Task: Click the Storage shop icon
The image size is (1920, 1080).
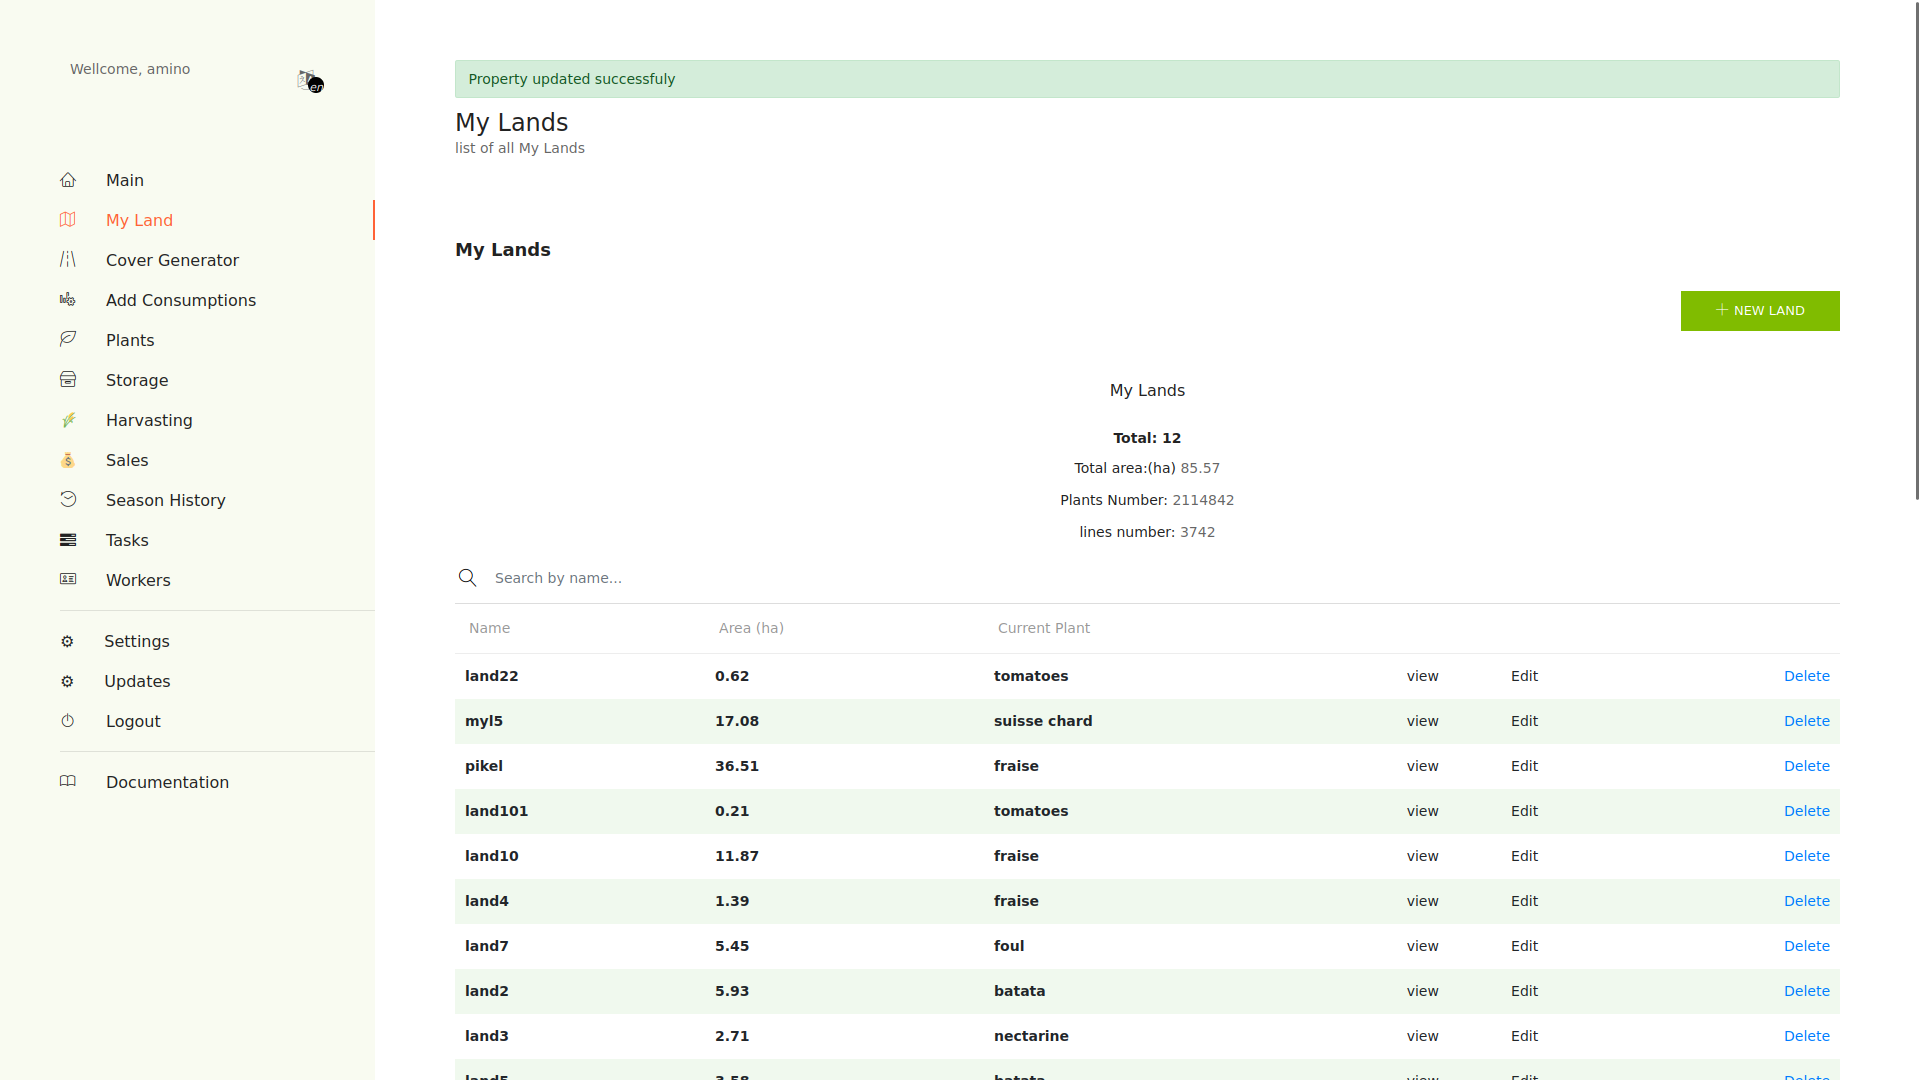Action: click(x=68, y=380)
